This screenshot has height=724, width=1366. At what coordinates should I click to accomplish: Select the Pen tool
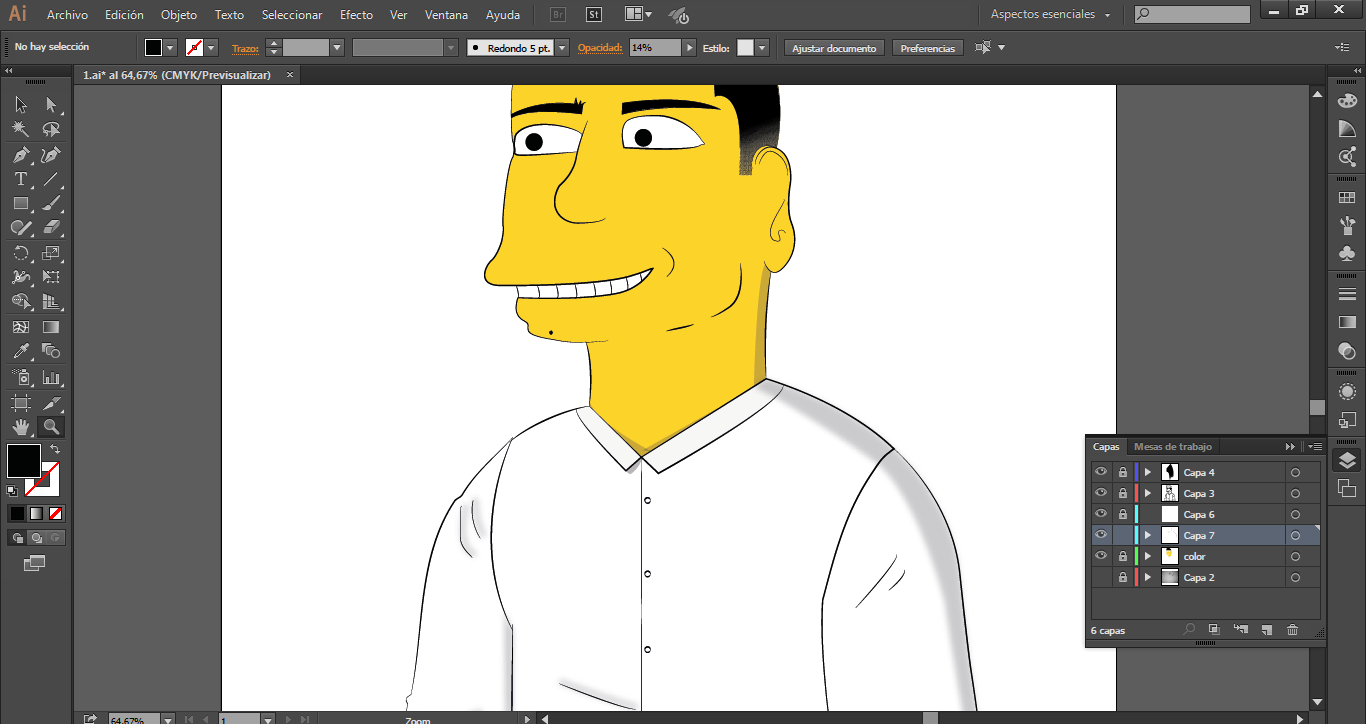(20, 155)
